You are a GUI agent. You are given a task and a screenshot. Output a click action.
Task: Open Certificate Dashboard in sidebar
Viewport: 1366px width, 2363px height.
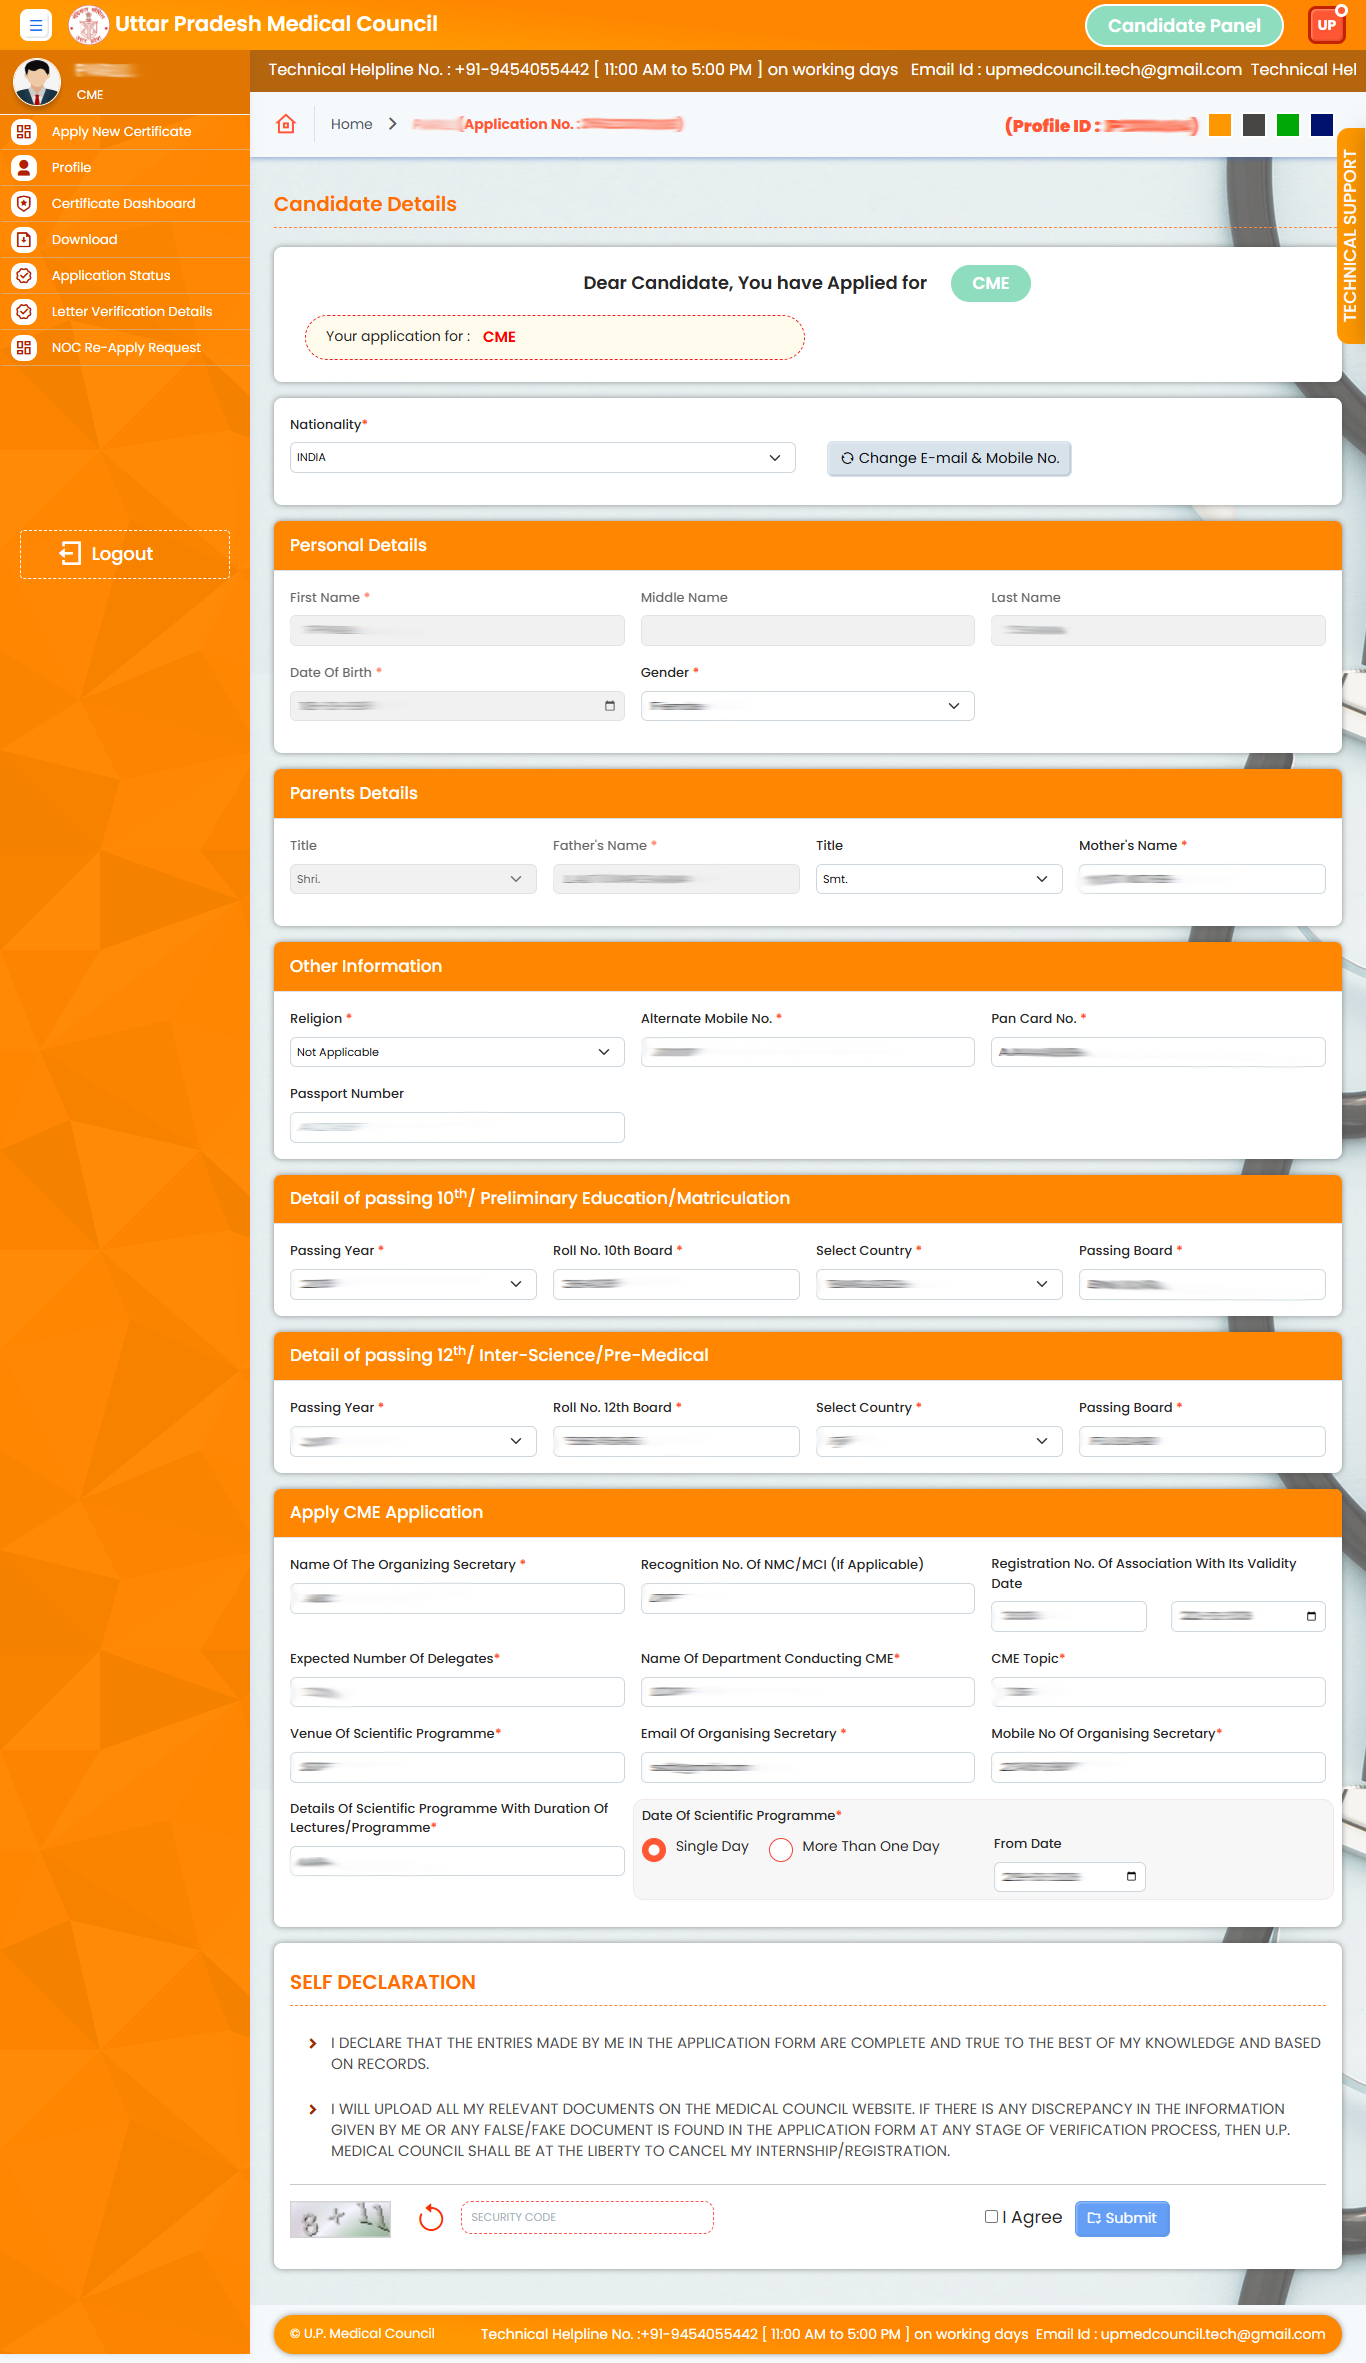(123, 203)
